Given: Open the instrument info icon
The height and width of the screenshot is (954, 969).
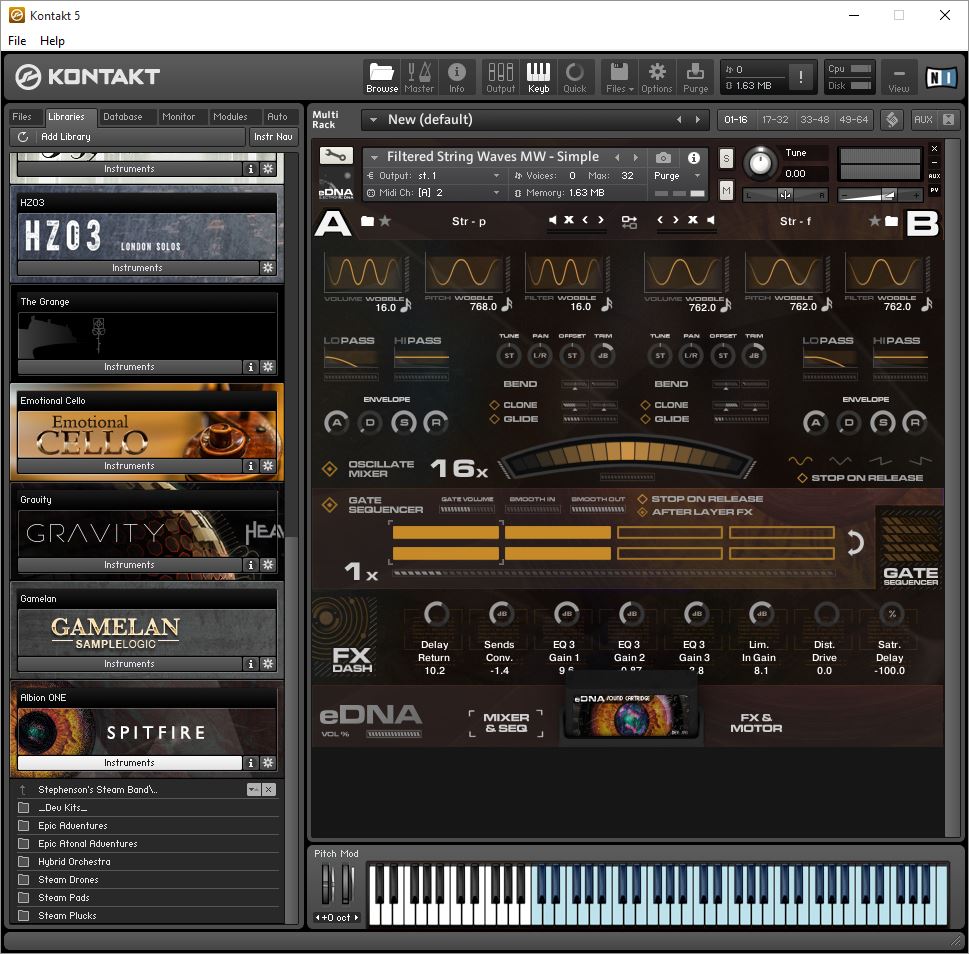Looking at the screenshot, I should coord(694,158).
